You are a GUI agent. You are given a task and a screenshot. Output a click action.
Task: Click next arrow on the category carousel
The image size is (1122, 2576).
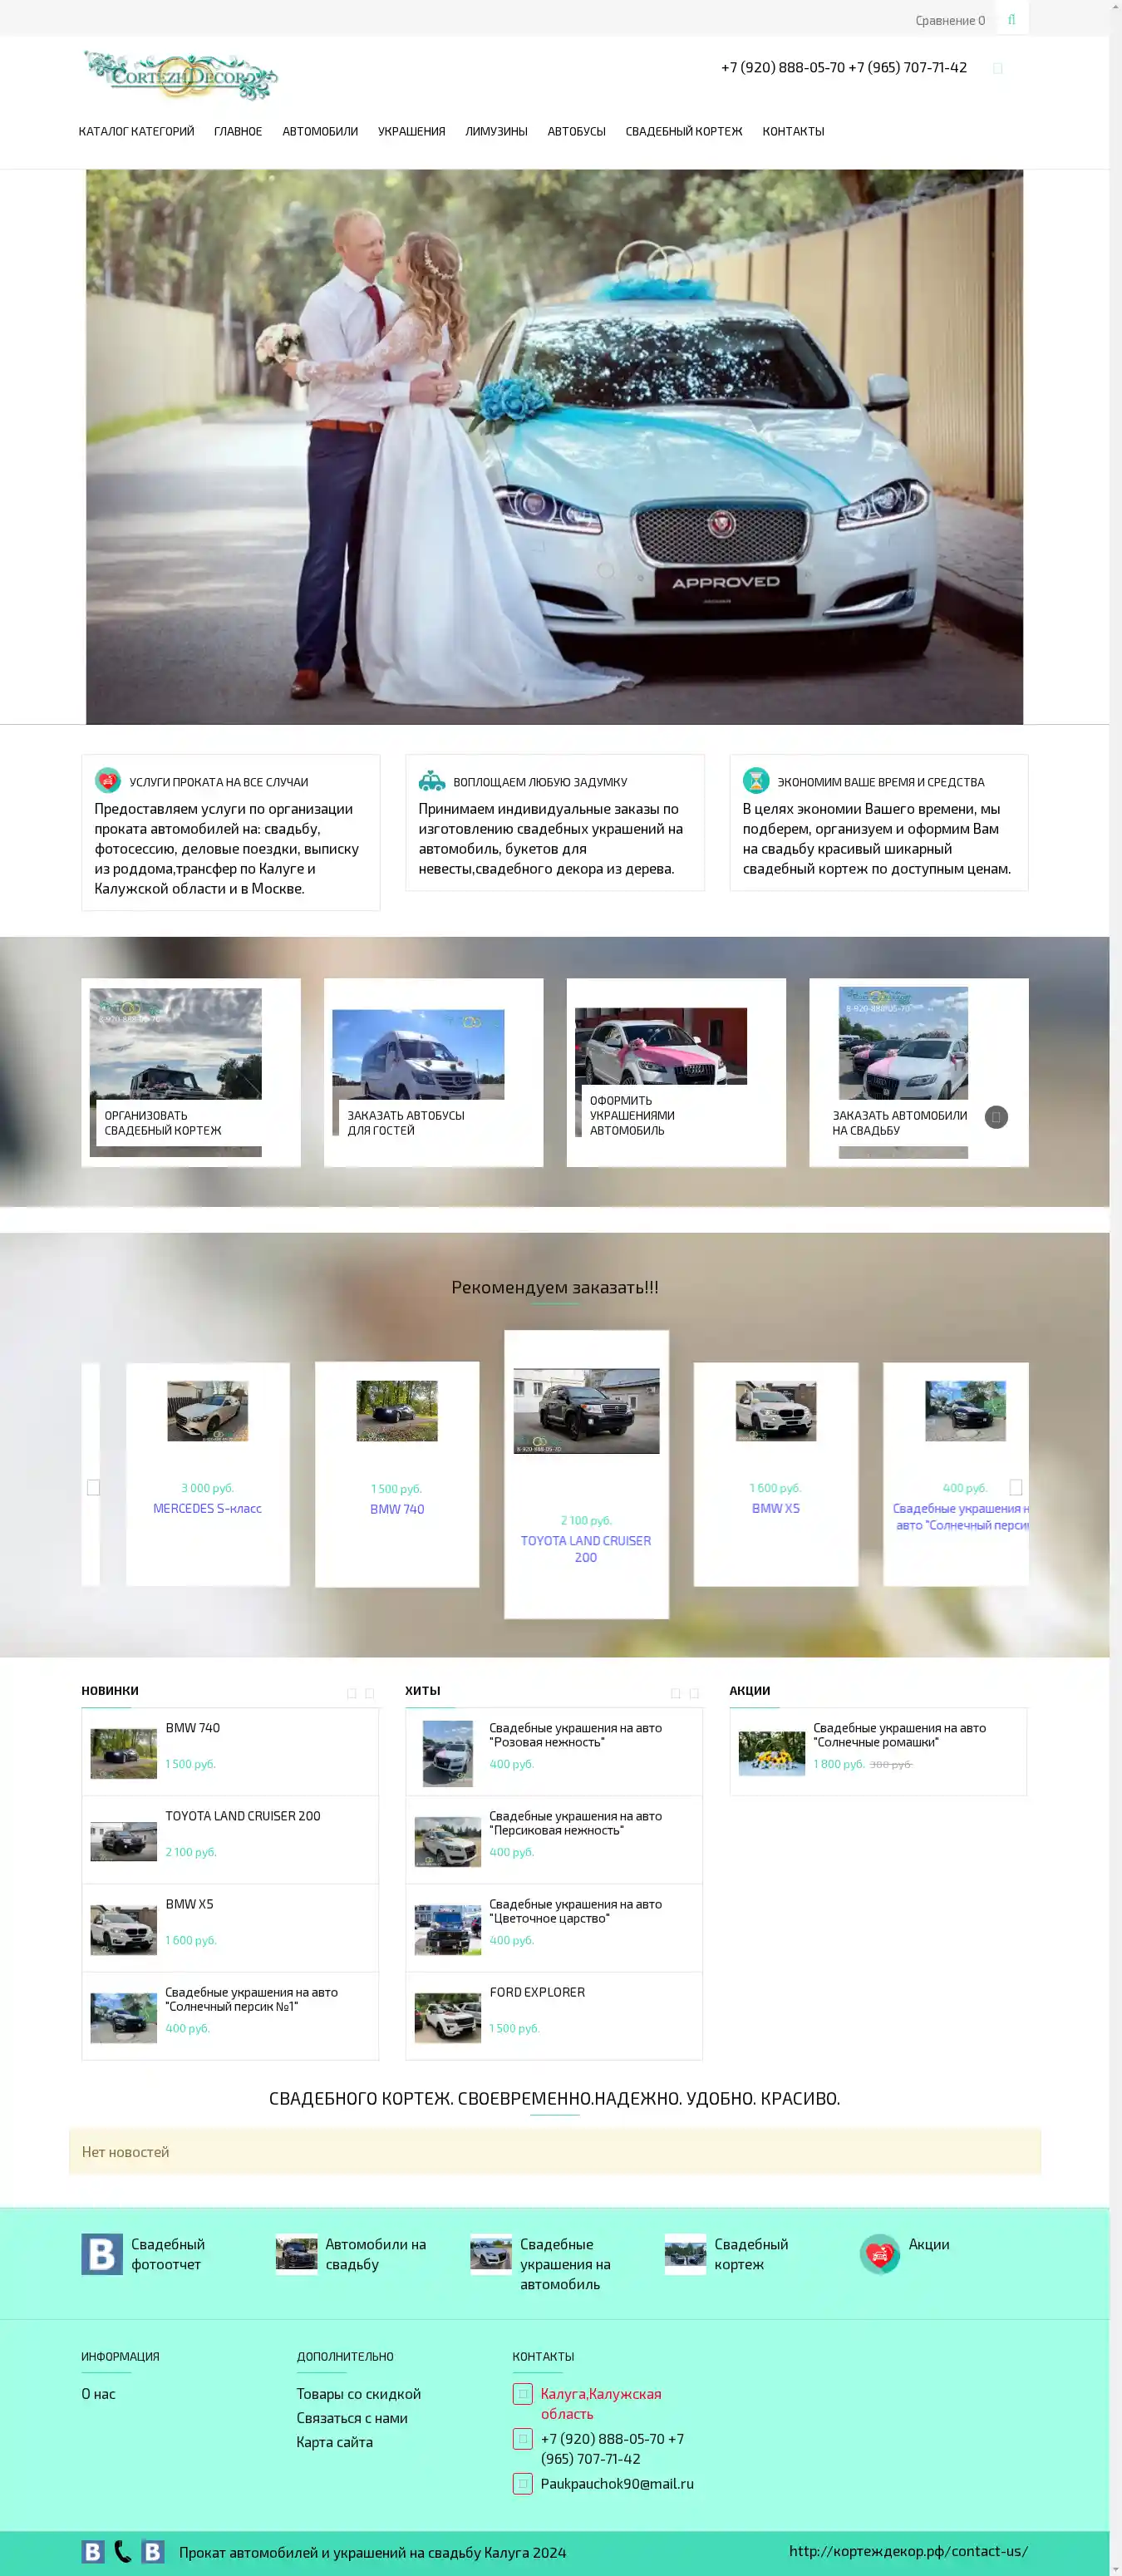click(x=996, y=1117)
